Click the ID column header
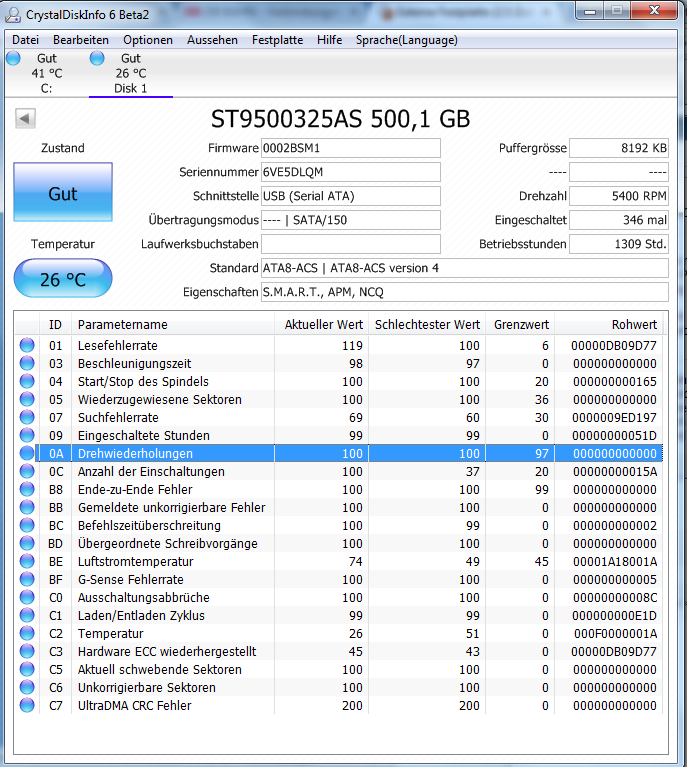 (x=55, y=325)
